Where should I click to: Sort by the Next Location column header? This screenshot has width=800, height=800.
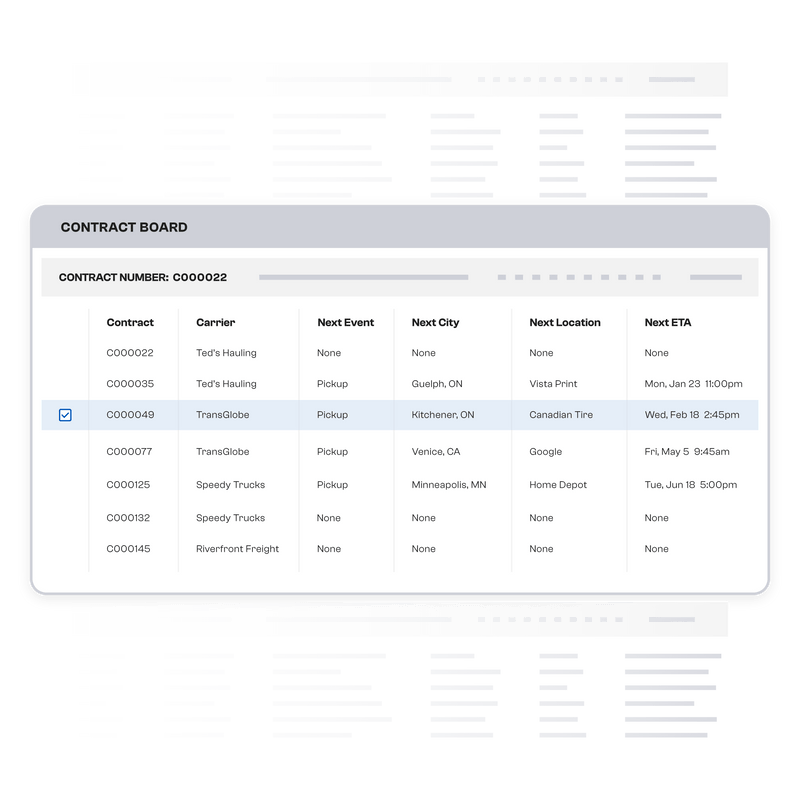pyautogui.click(x=563, y=322)
